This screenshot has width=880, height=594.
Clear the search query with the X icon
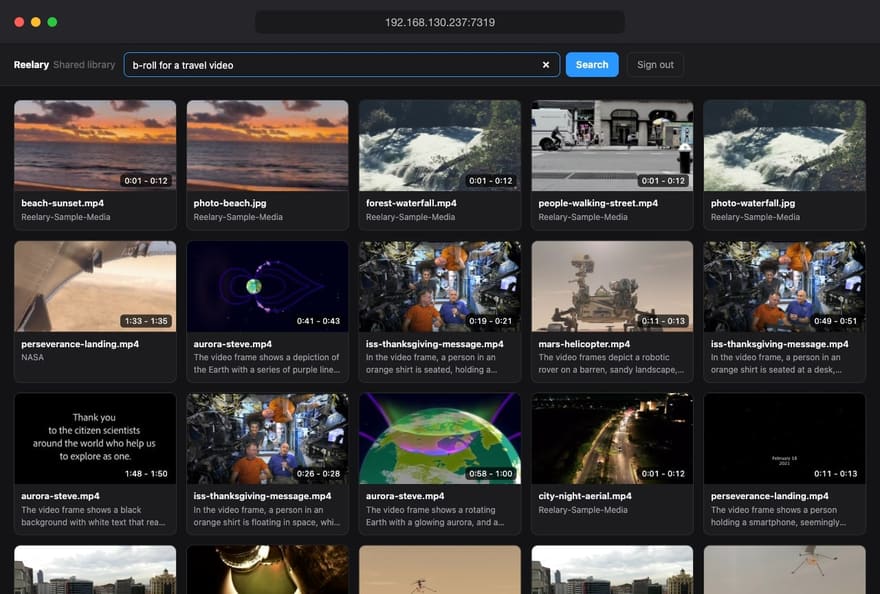546,65
